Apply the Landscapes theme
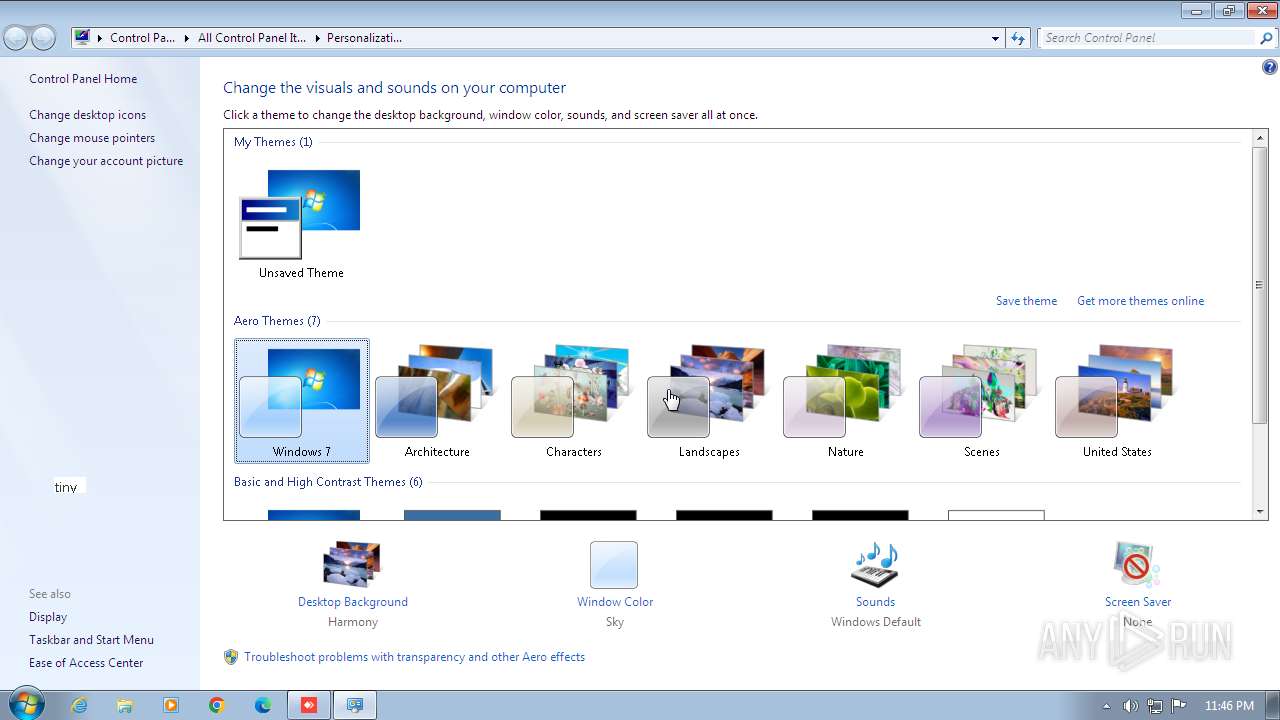 tap(709, 401)
